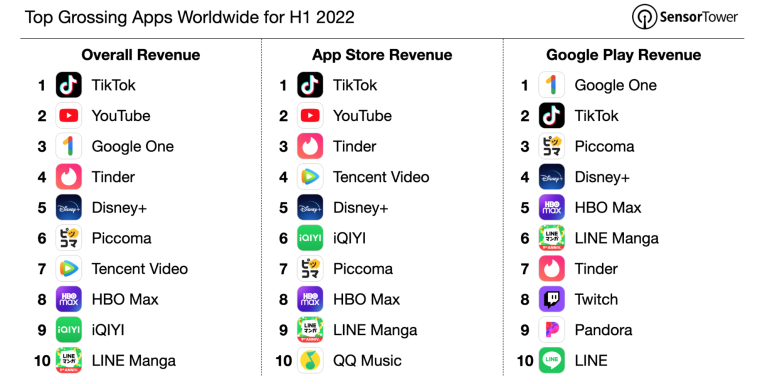Click the Disney+ icon under App Store Revenue
Image resolution: width=760 pixels, height=384 pixels.
310,208
